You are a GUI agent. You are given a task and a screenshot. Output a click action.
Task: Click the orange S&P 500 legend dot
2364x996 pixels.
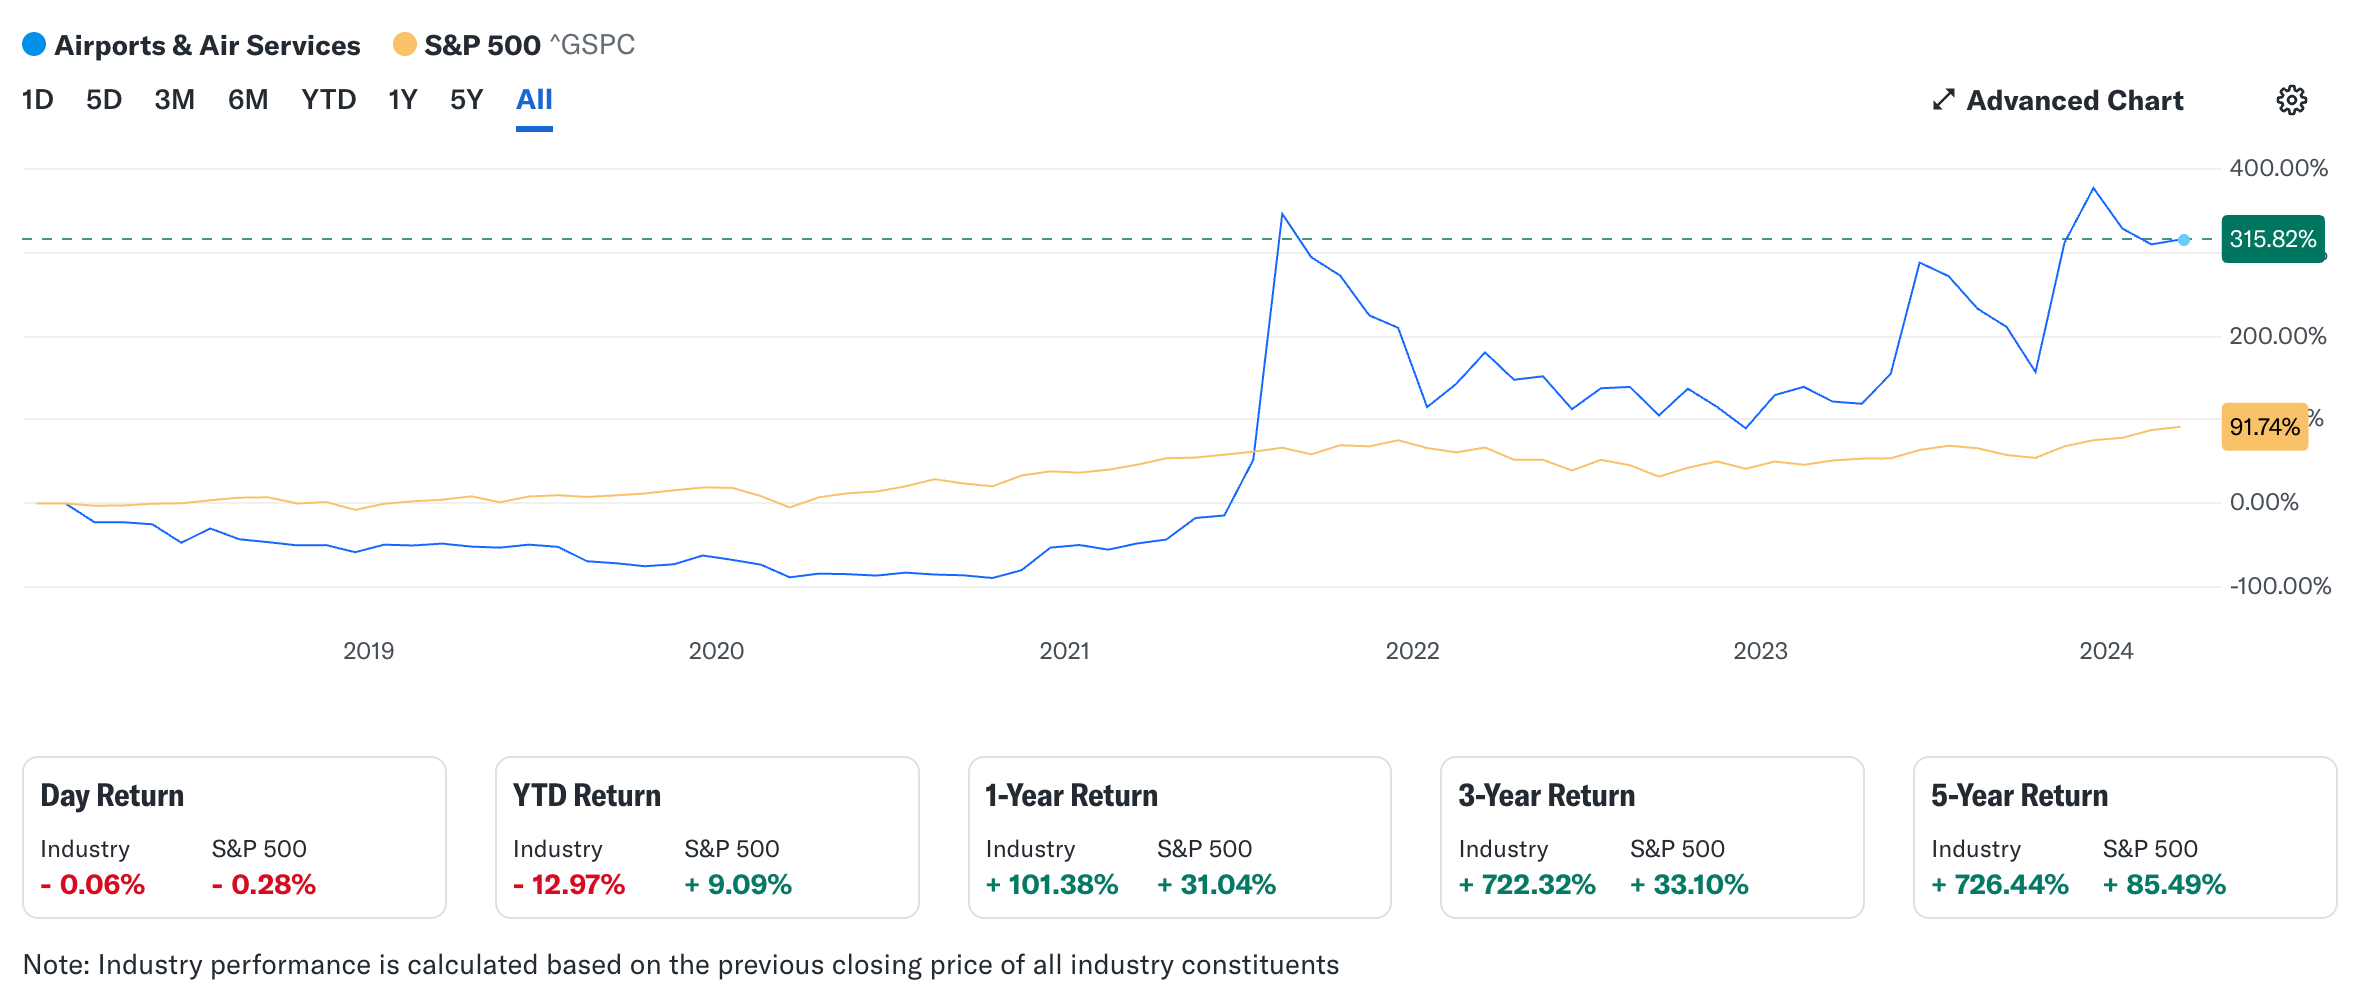(404, 45)
